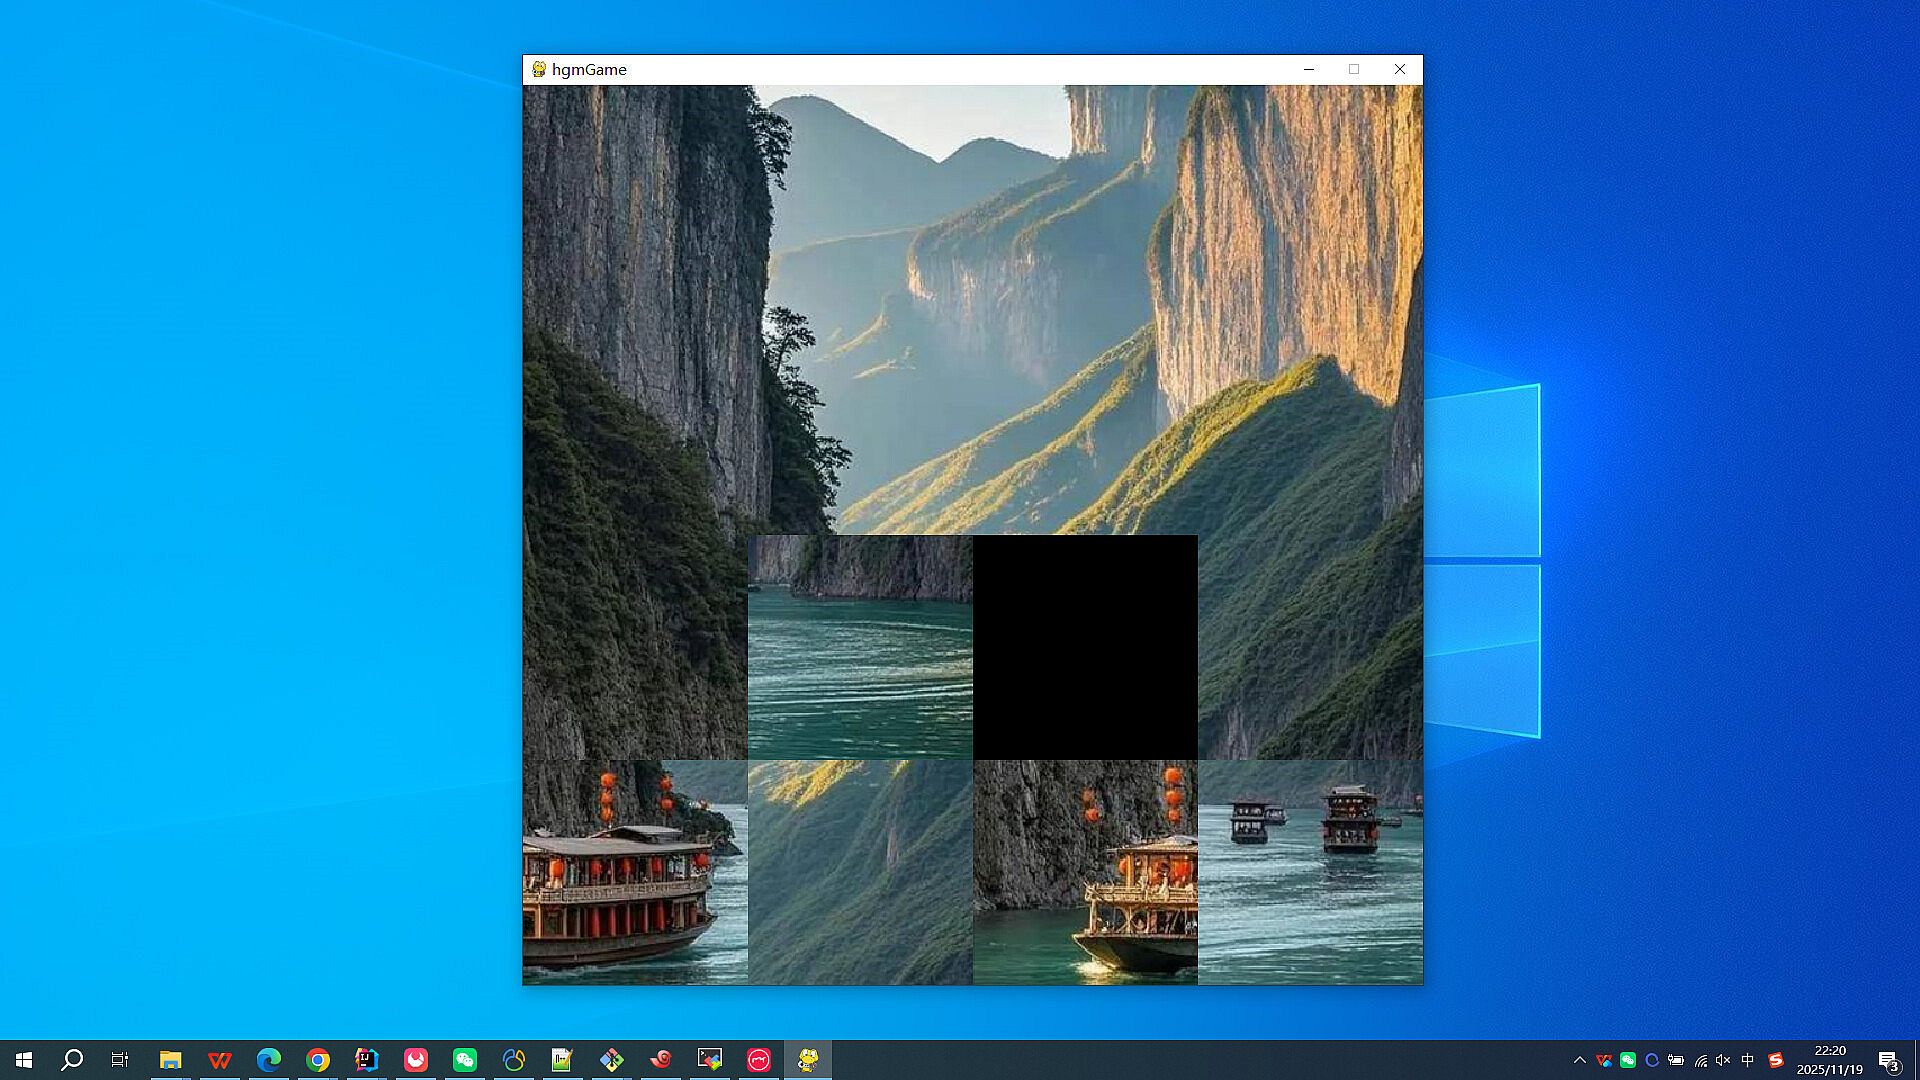
Task: Click the empty black puzzle slot
Action: [x=1085, y=648]
